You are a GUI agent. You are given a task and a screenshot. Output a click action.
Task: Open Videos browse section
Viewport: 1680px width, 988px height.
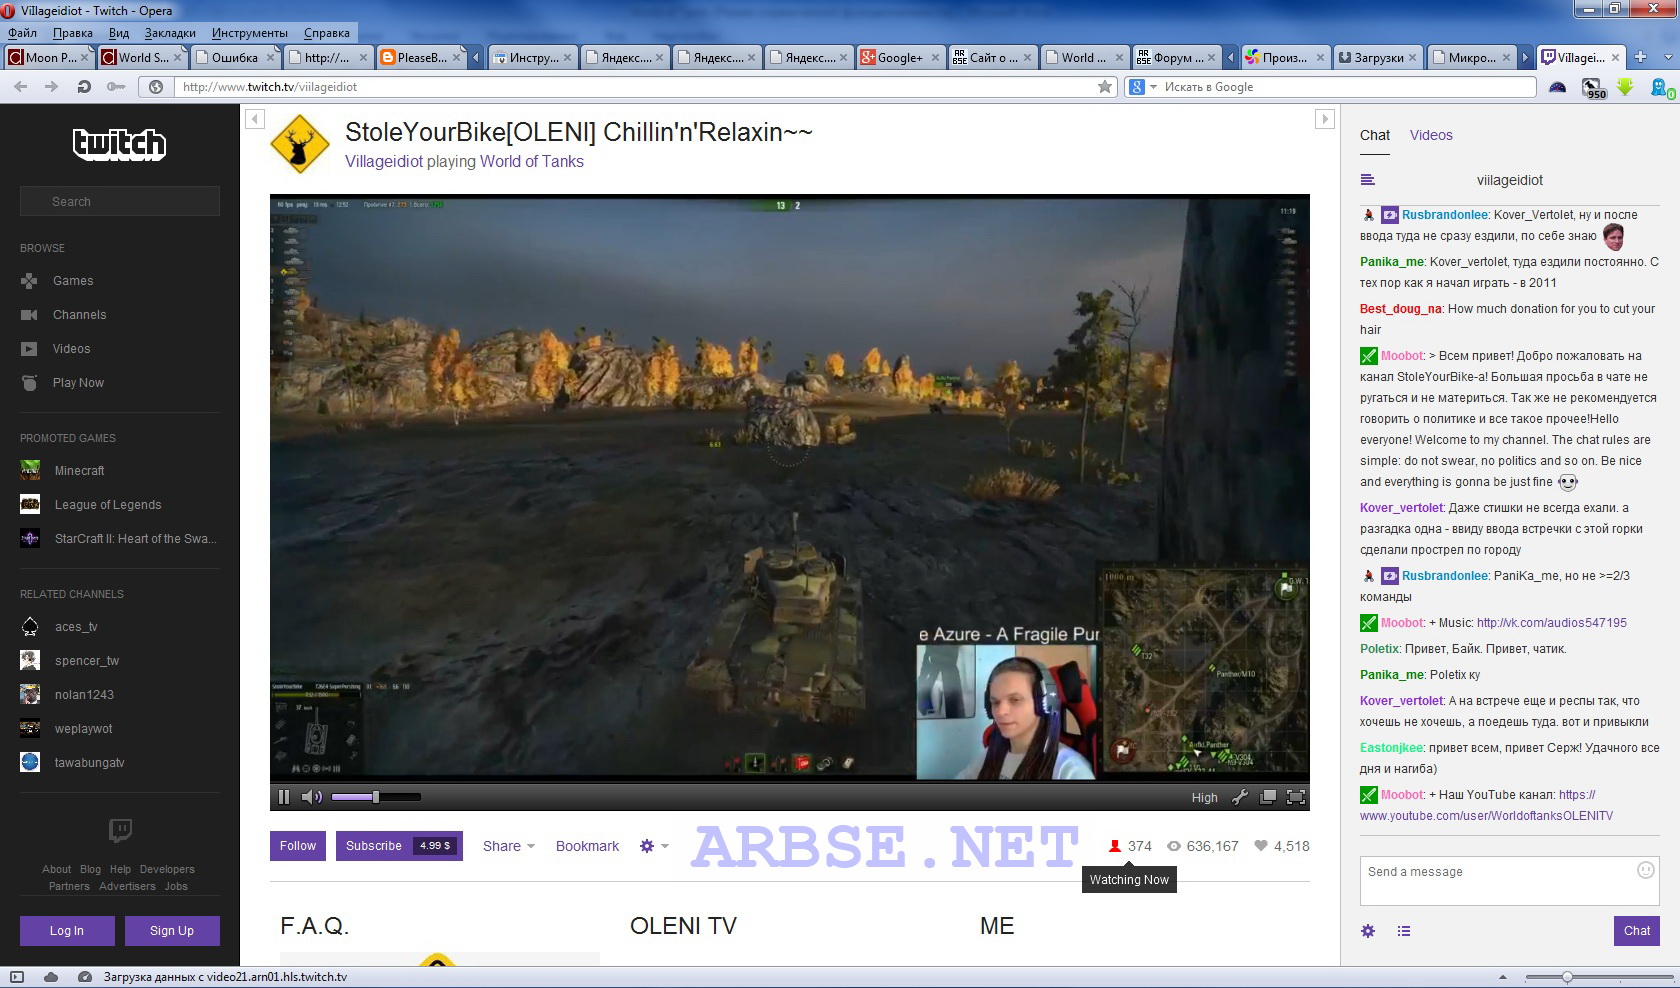[x=71, y=349]
